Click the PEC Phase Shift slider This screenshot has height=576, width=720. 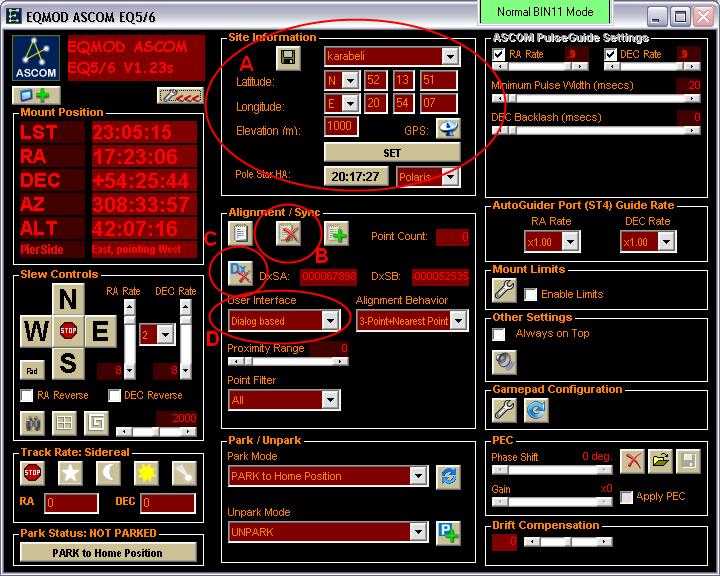pyautogui.click(x=551, y=470)
